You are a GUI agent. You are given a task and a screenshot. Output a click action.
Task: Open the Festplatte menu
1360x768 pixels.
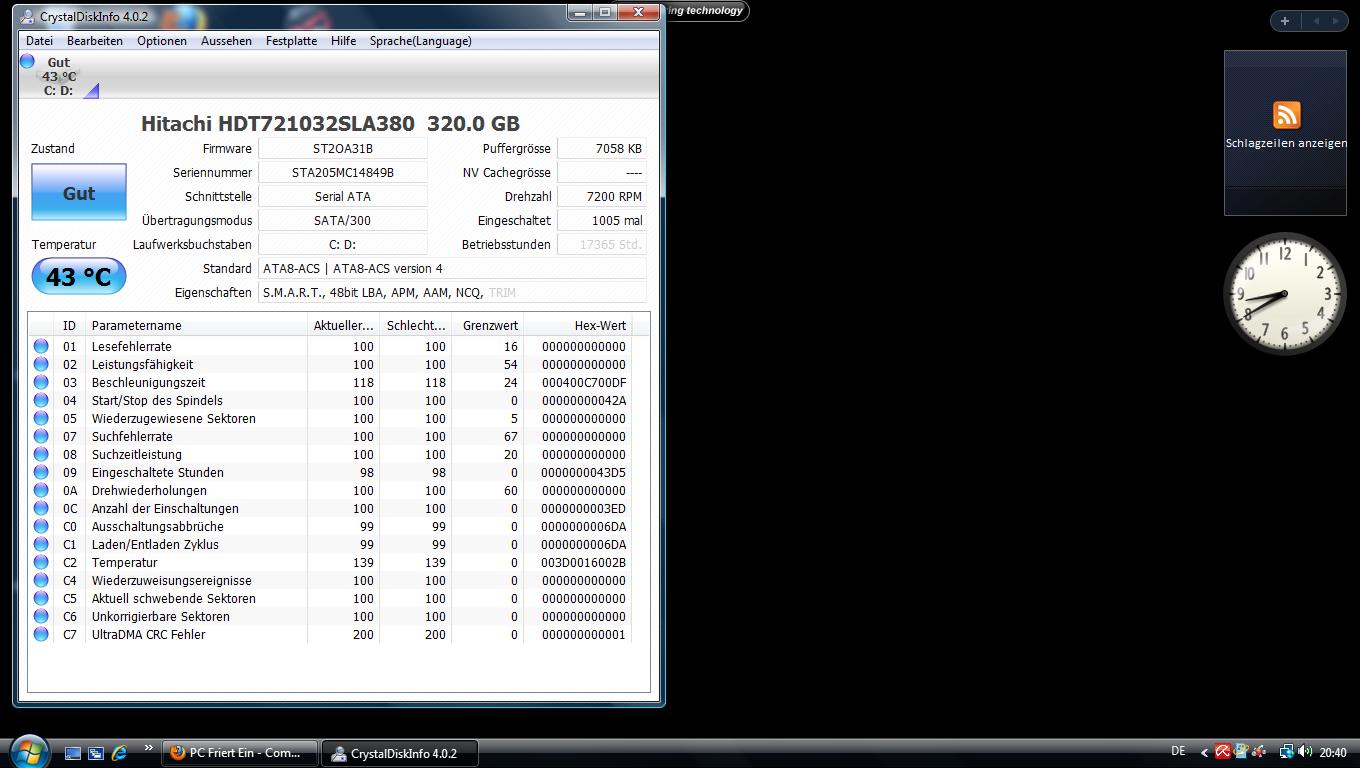pos(291,41)
